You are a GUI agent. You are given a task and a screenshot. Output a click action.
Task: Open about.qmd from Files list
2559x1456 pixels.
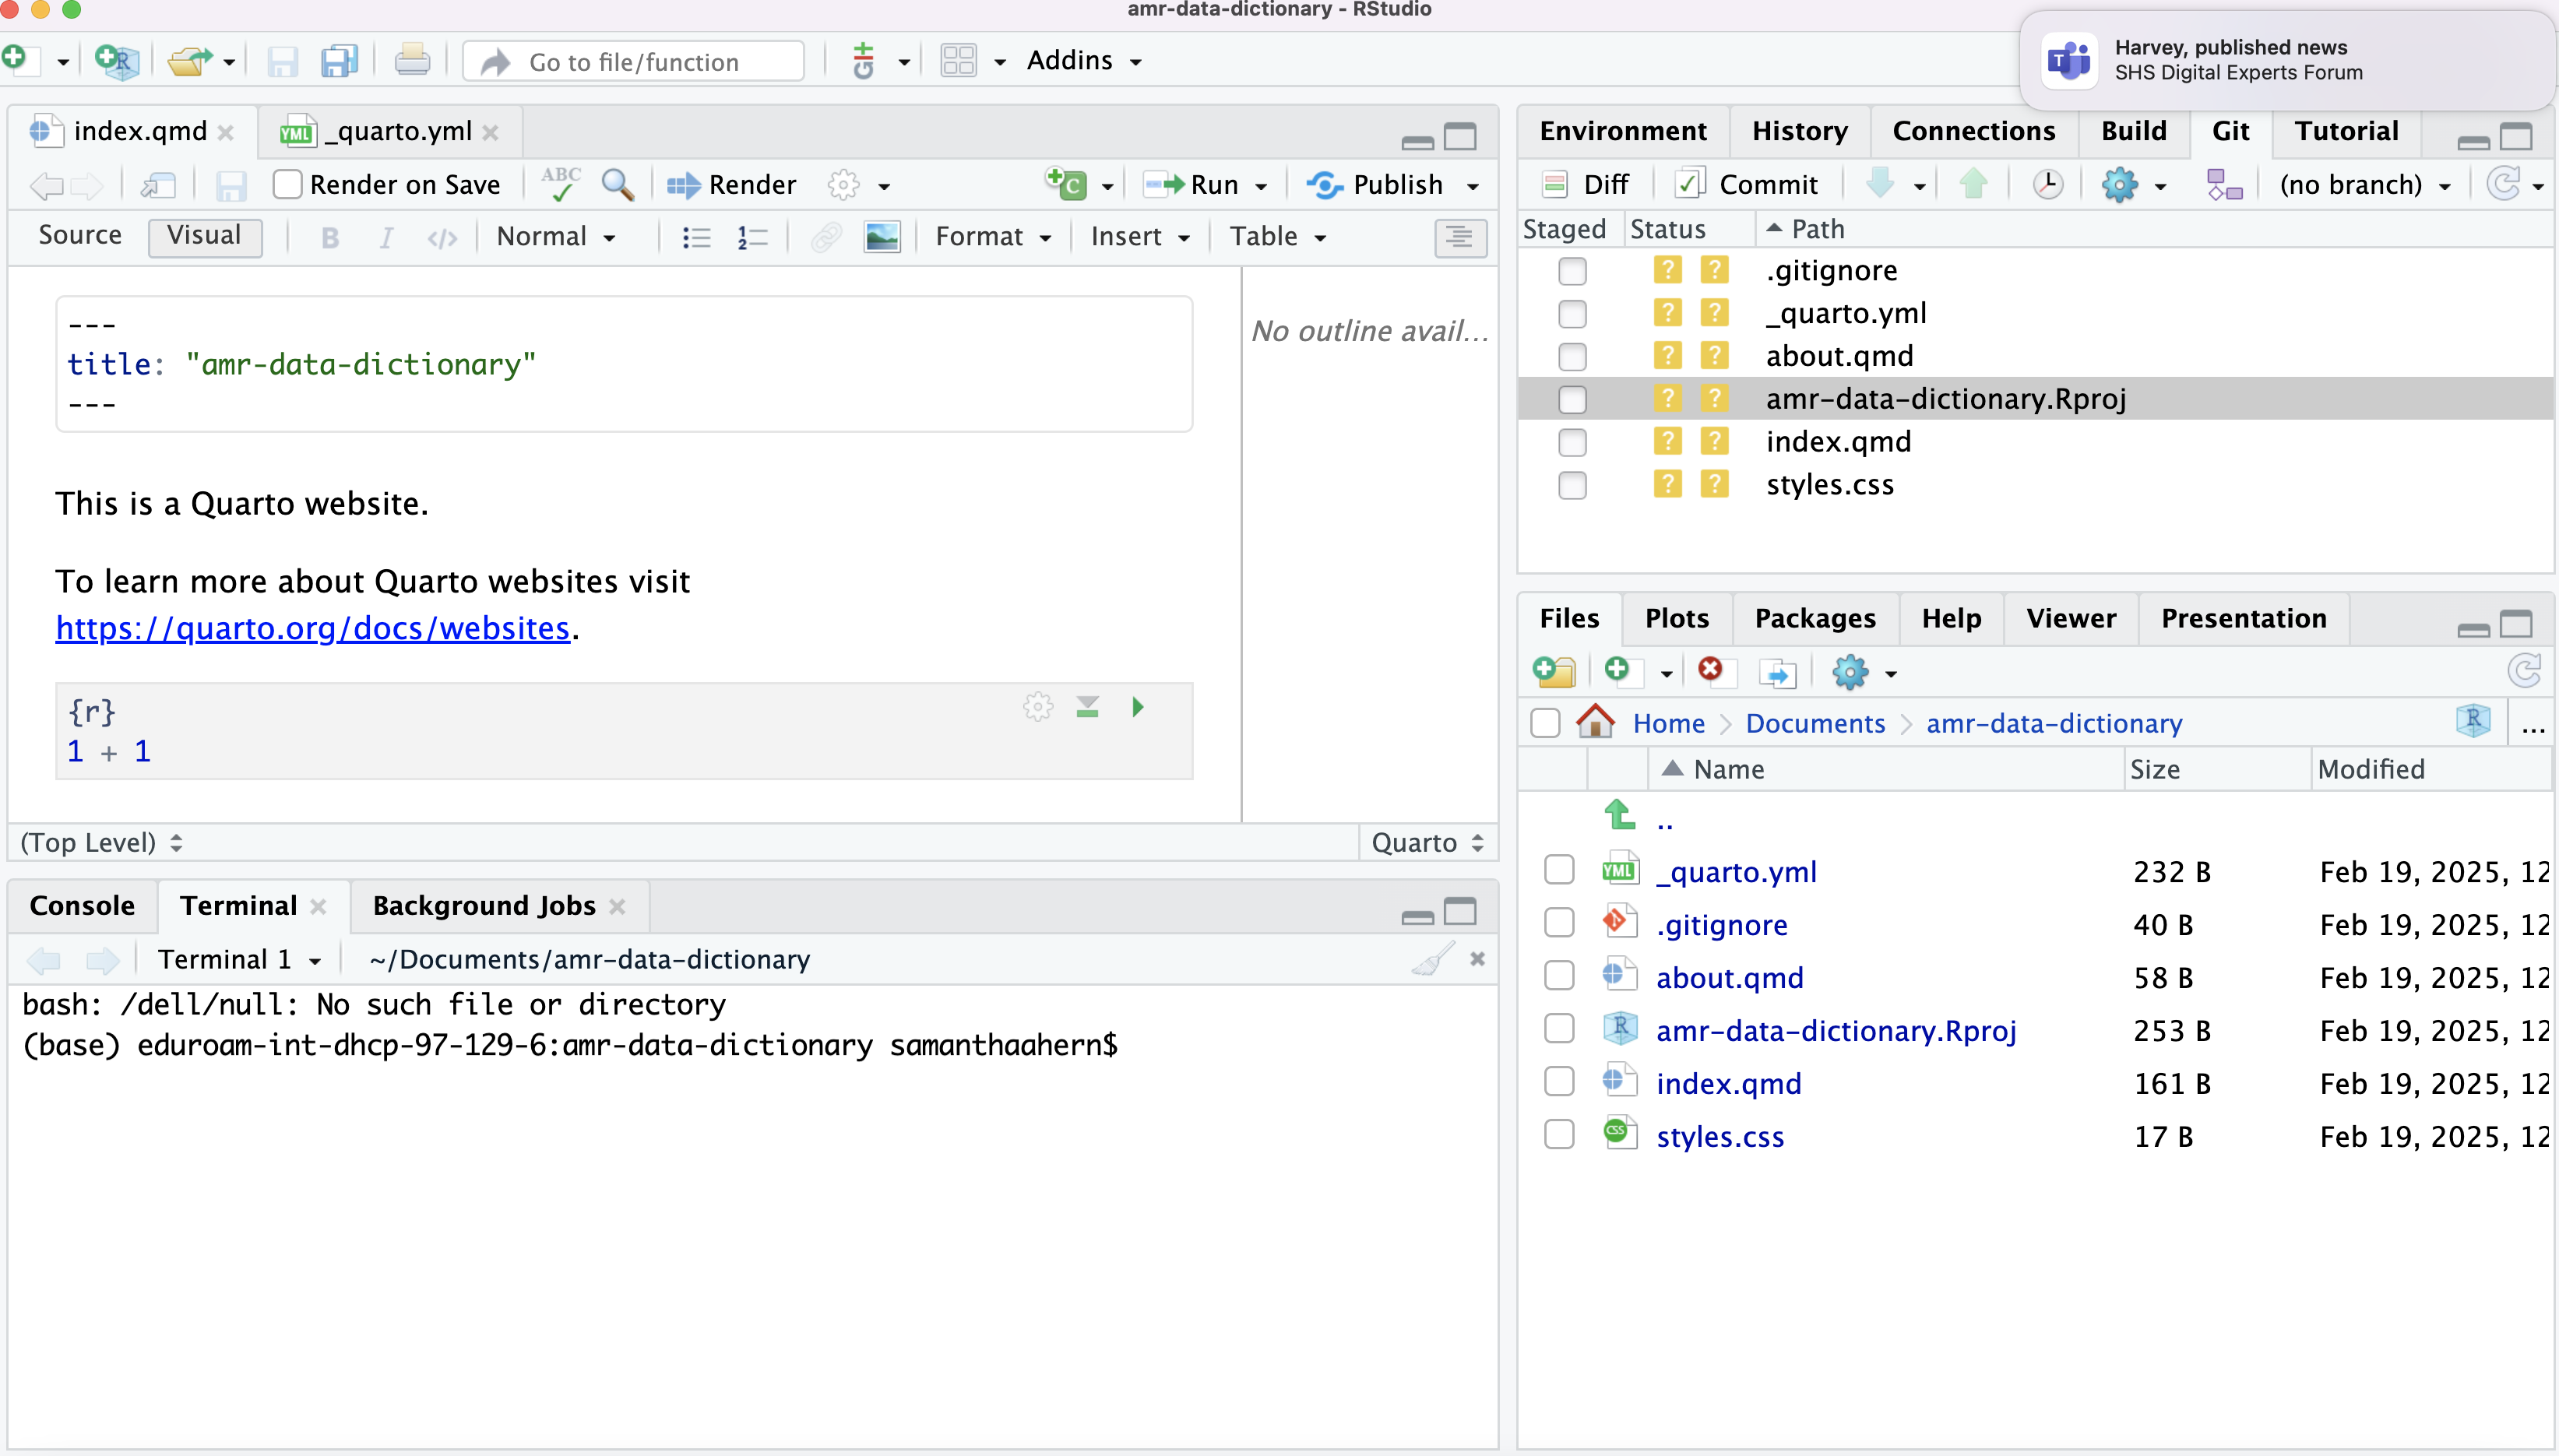point(1730,977)
